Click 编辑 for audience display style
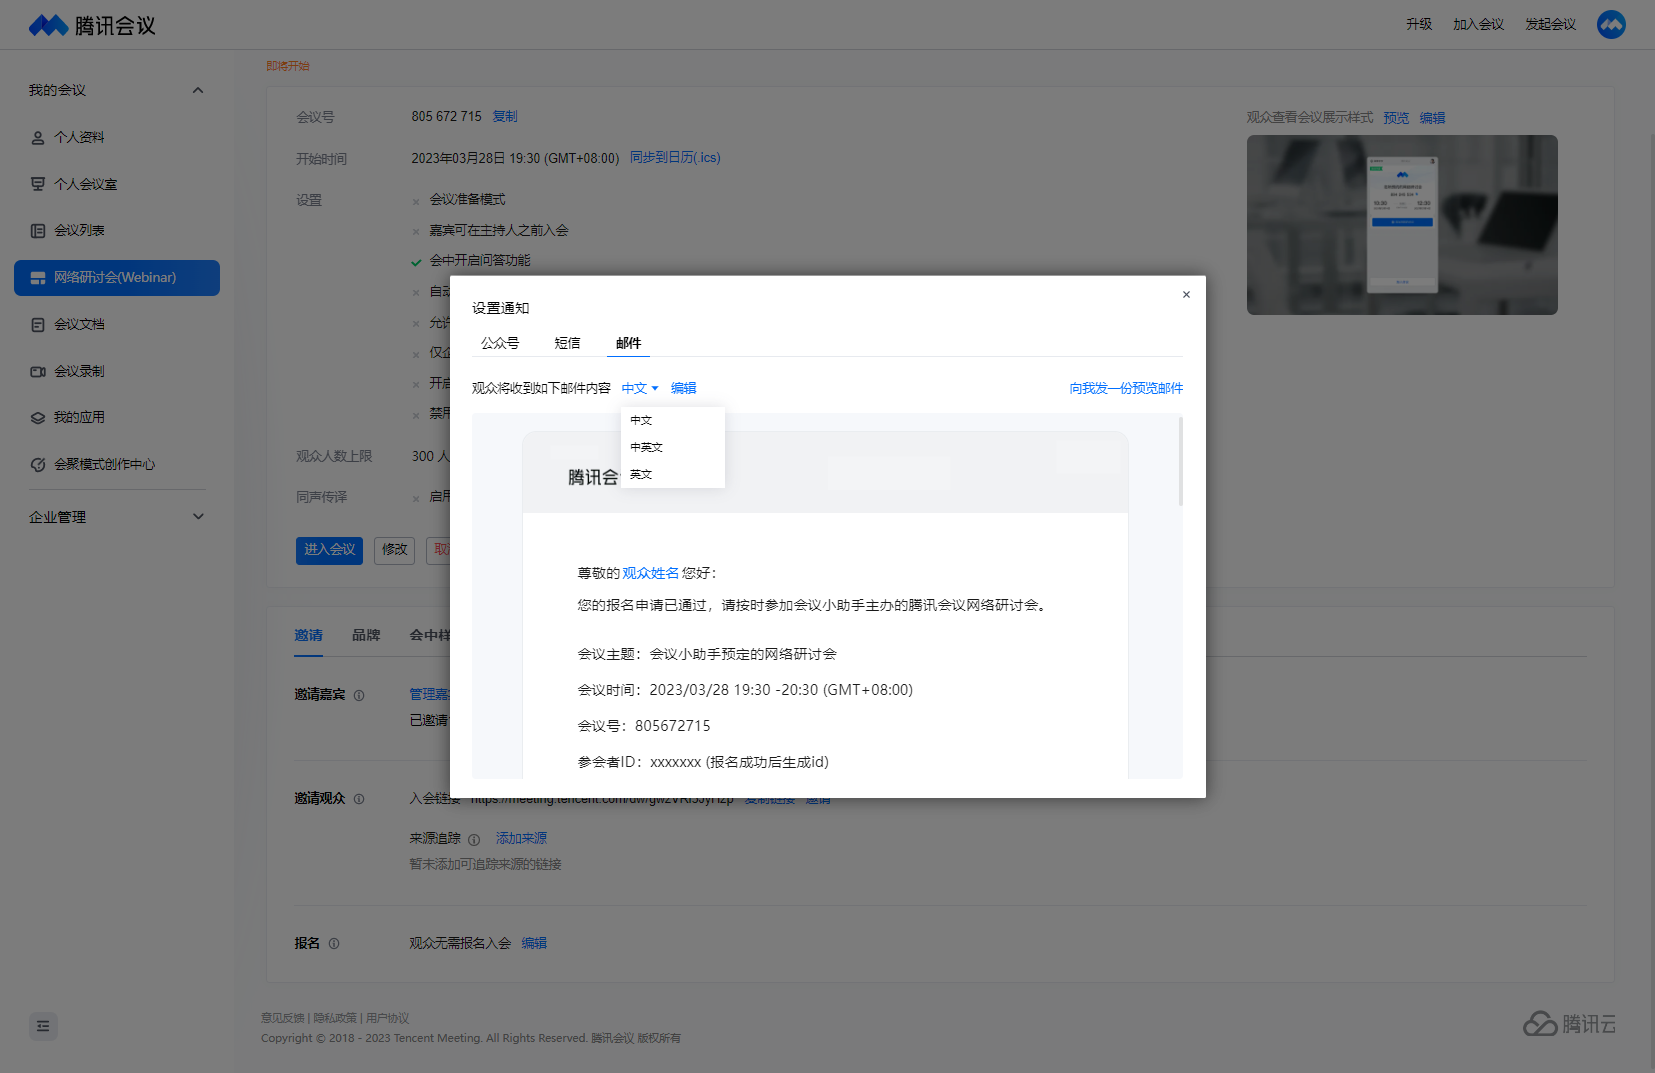 coord(1432,118)
